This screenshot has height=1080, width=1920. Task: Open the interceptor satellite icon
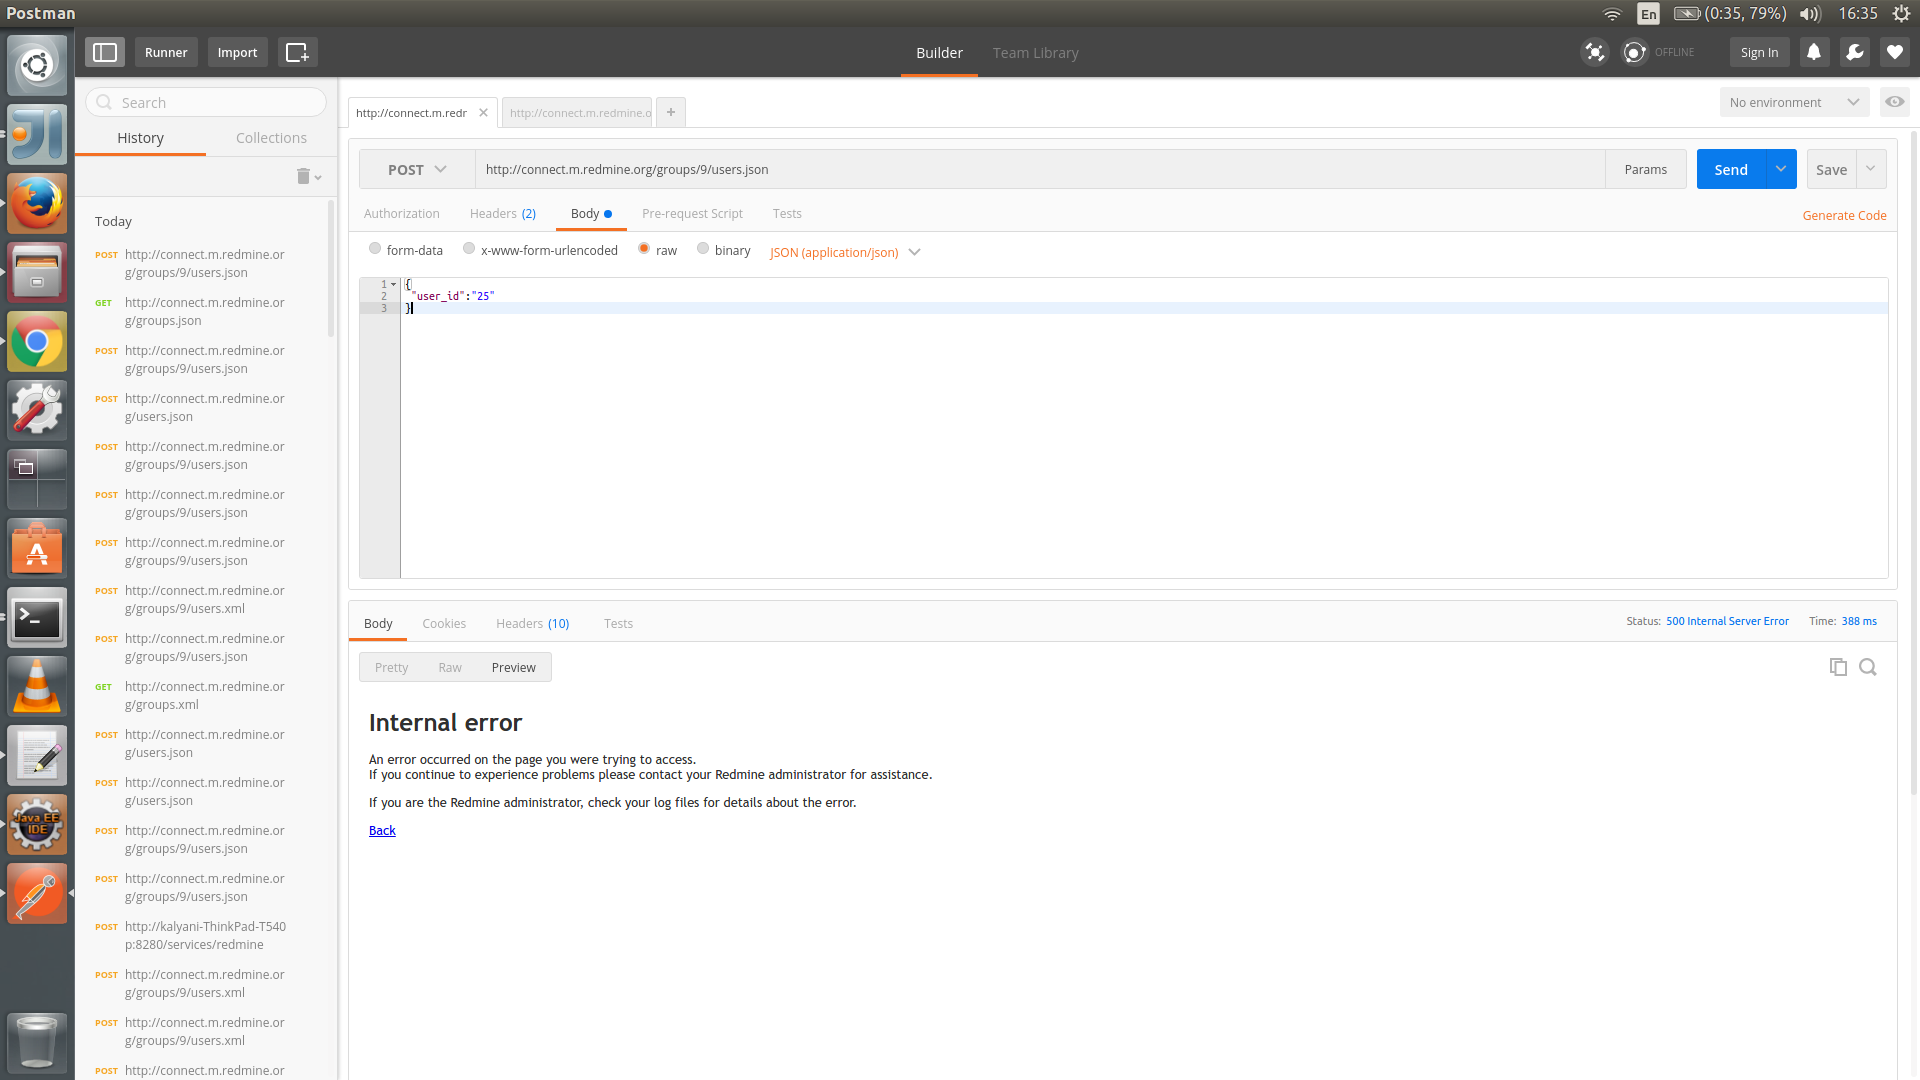1595,52
